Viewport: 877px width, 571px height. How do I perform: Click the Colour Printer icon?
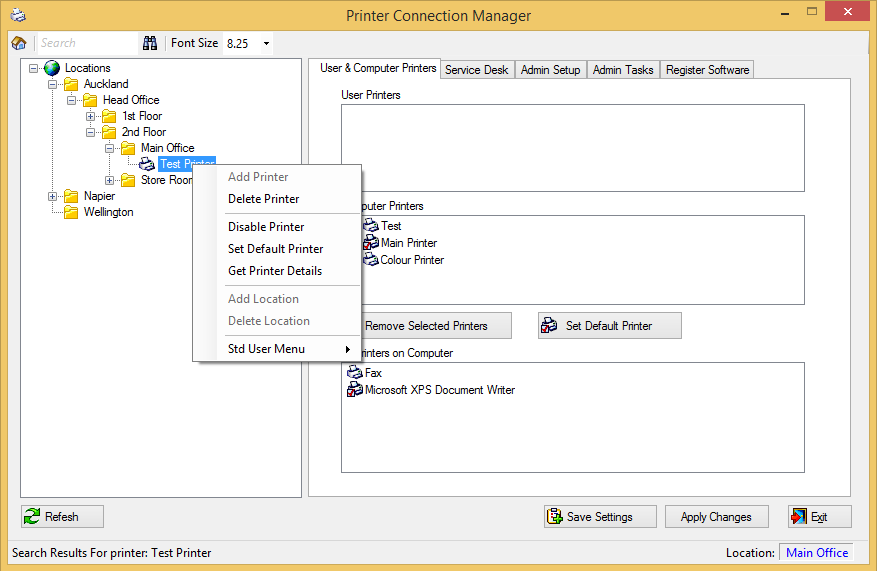(371, 260)
